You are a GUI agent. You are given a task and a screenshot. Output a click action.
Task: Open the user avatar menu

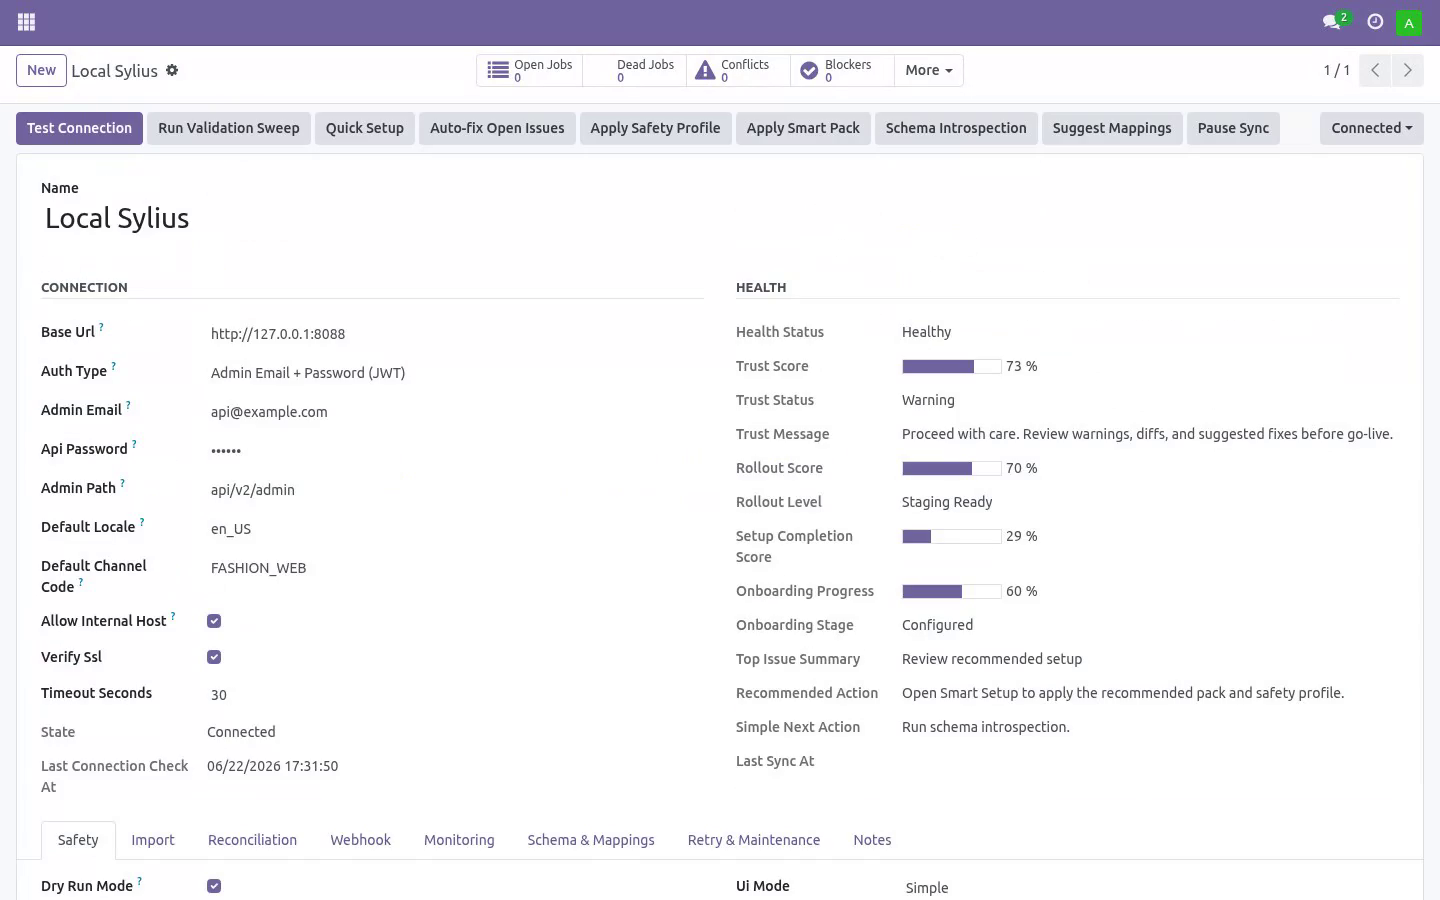tap(1409, 22)
